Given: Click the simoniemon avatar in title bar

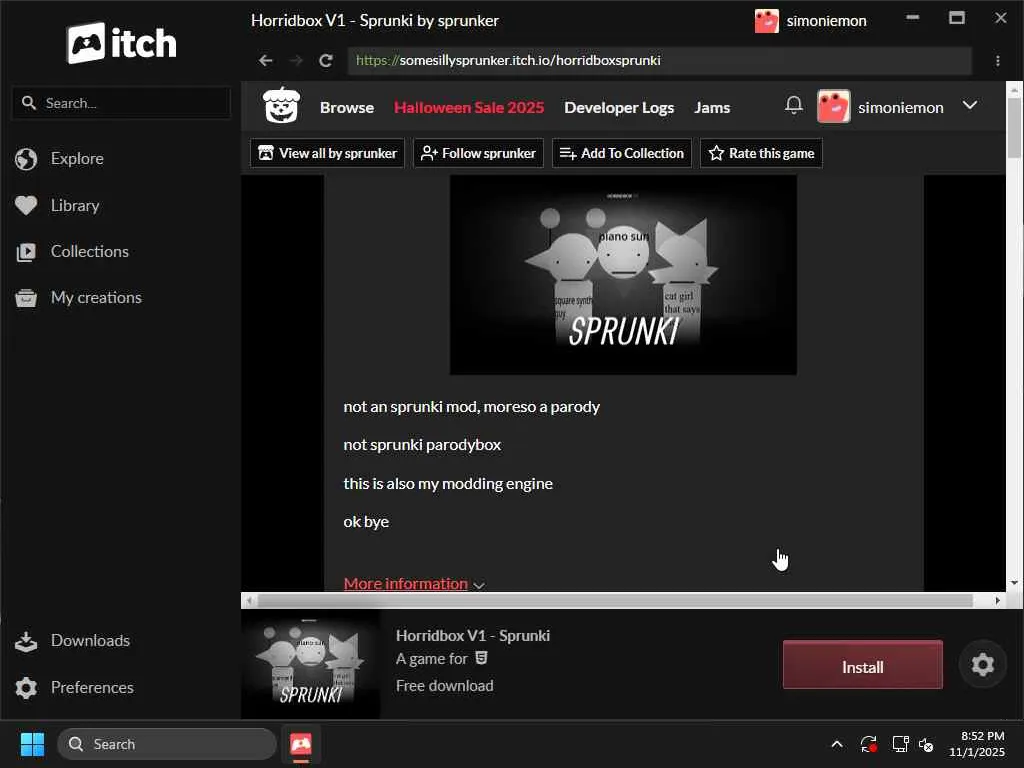Looking at the screenshot, I should pos(767,21).
